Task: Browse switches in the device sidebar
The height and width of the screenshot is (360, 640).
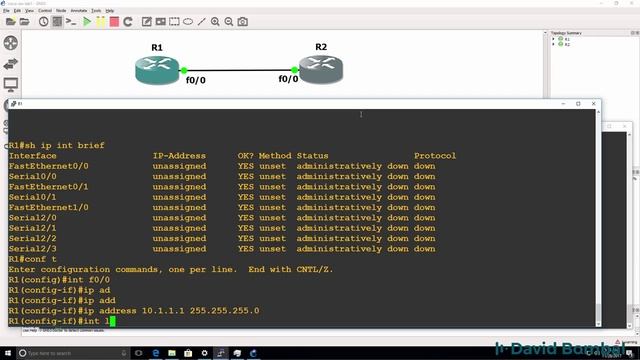Action: pyautogui.click(x=11, y=64)
